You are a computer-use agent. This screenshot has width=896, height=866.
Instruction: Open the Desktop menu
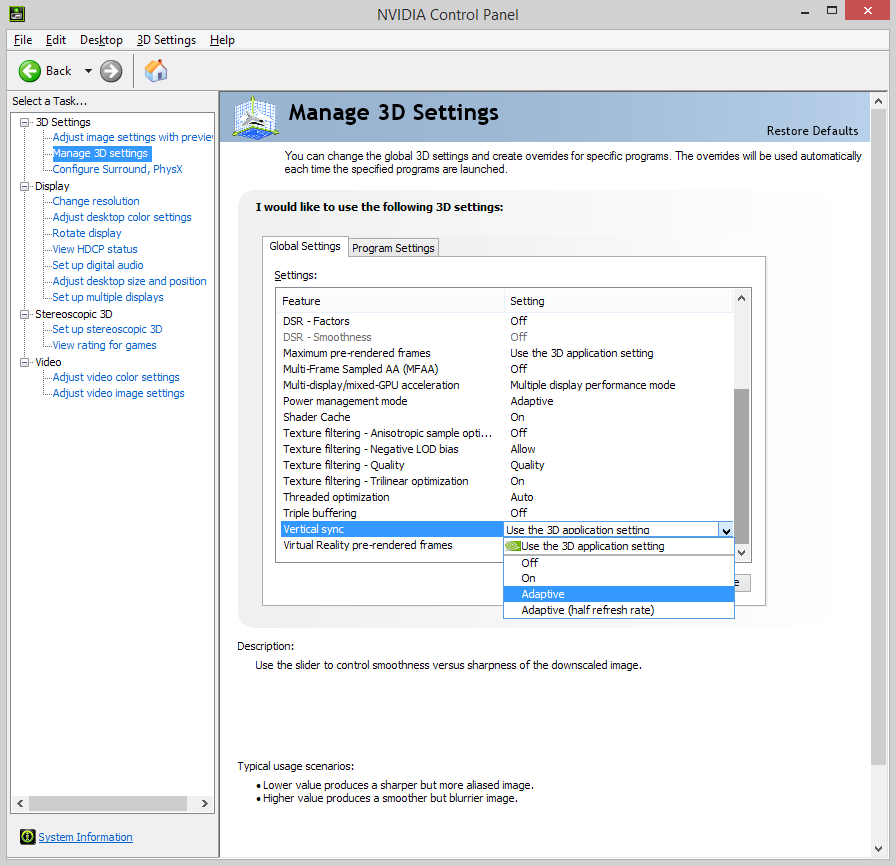[101, 40]
